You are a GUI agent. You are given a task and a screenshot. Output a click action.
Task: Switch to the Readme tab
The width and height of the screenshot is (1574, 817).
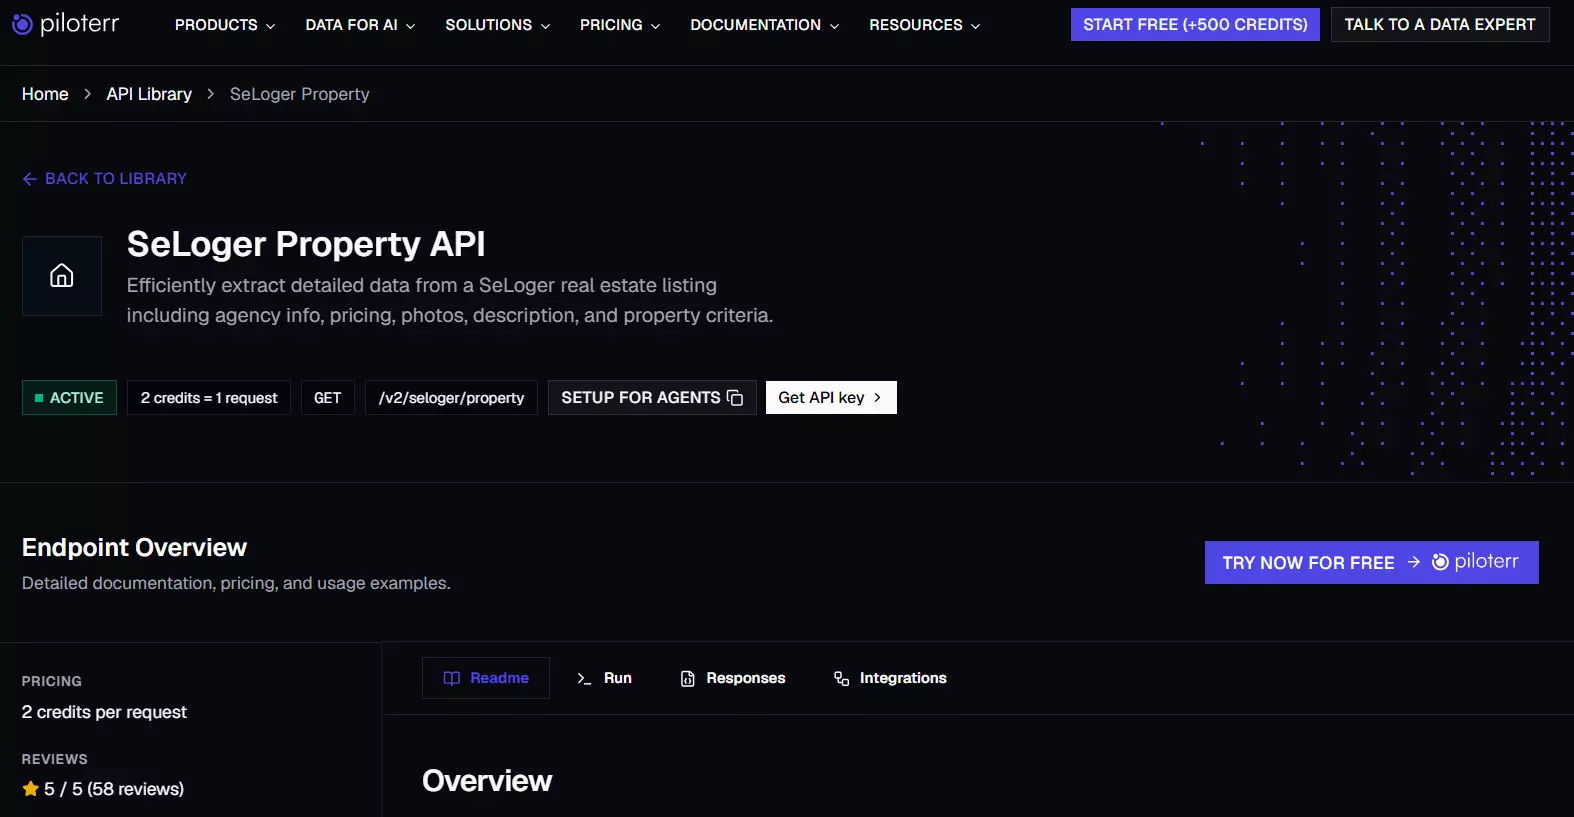(x=486, y=678)
